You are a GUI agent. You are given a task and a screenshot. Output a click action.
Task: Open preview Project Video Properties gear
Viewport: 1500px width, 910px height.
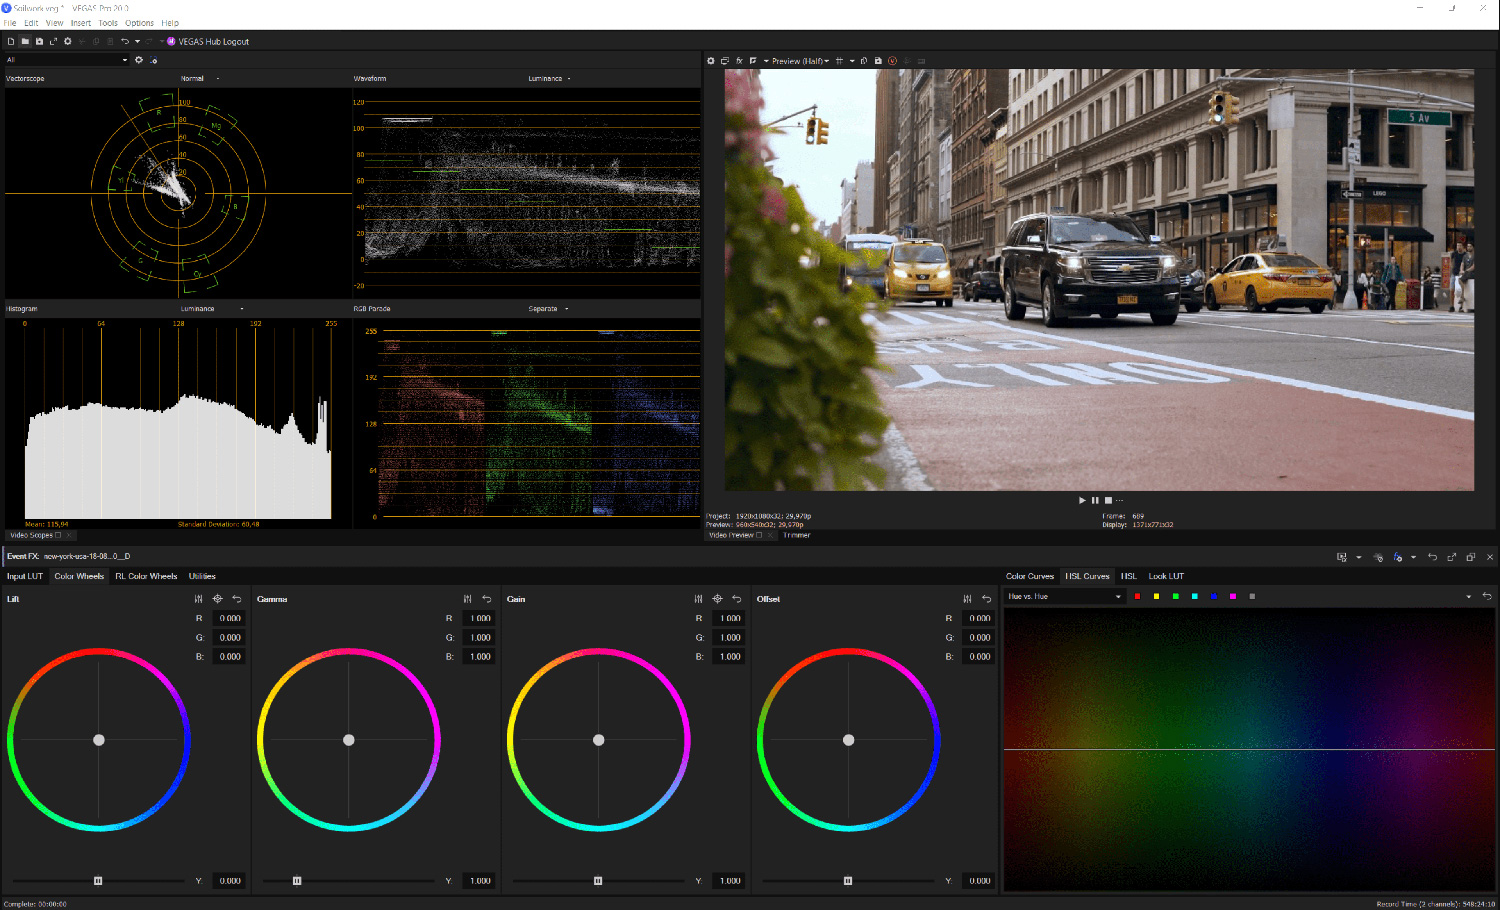[x=711, y=61]
